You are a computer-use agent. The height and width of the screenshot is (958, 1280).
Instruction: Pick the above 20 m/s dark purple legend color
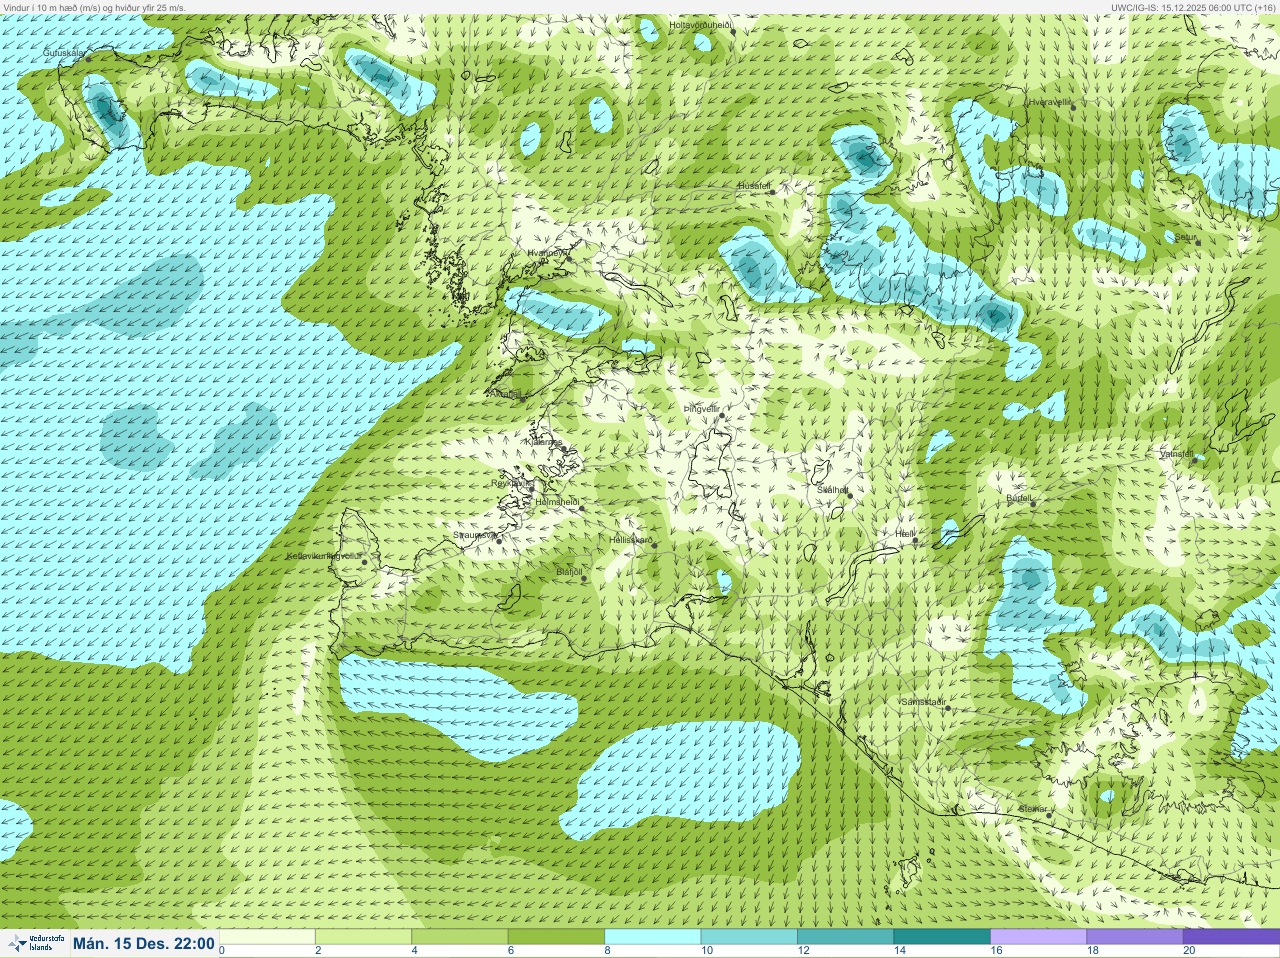[1229, 937]
